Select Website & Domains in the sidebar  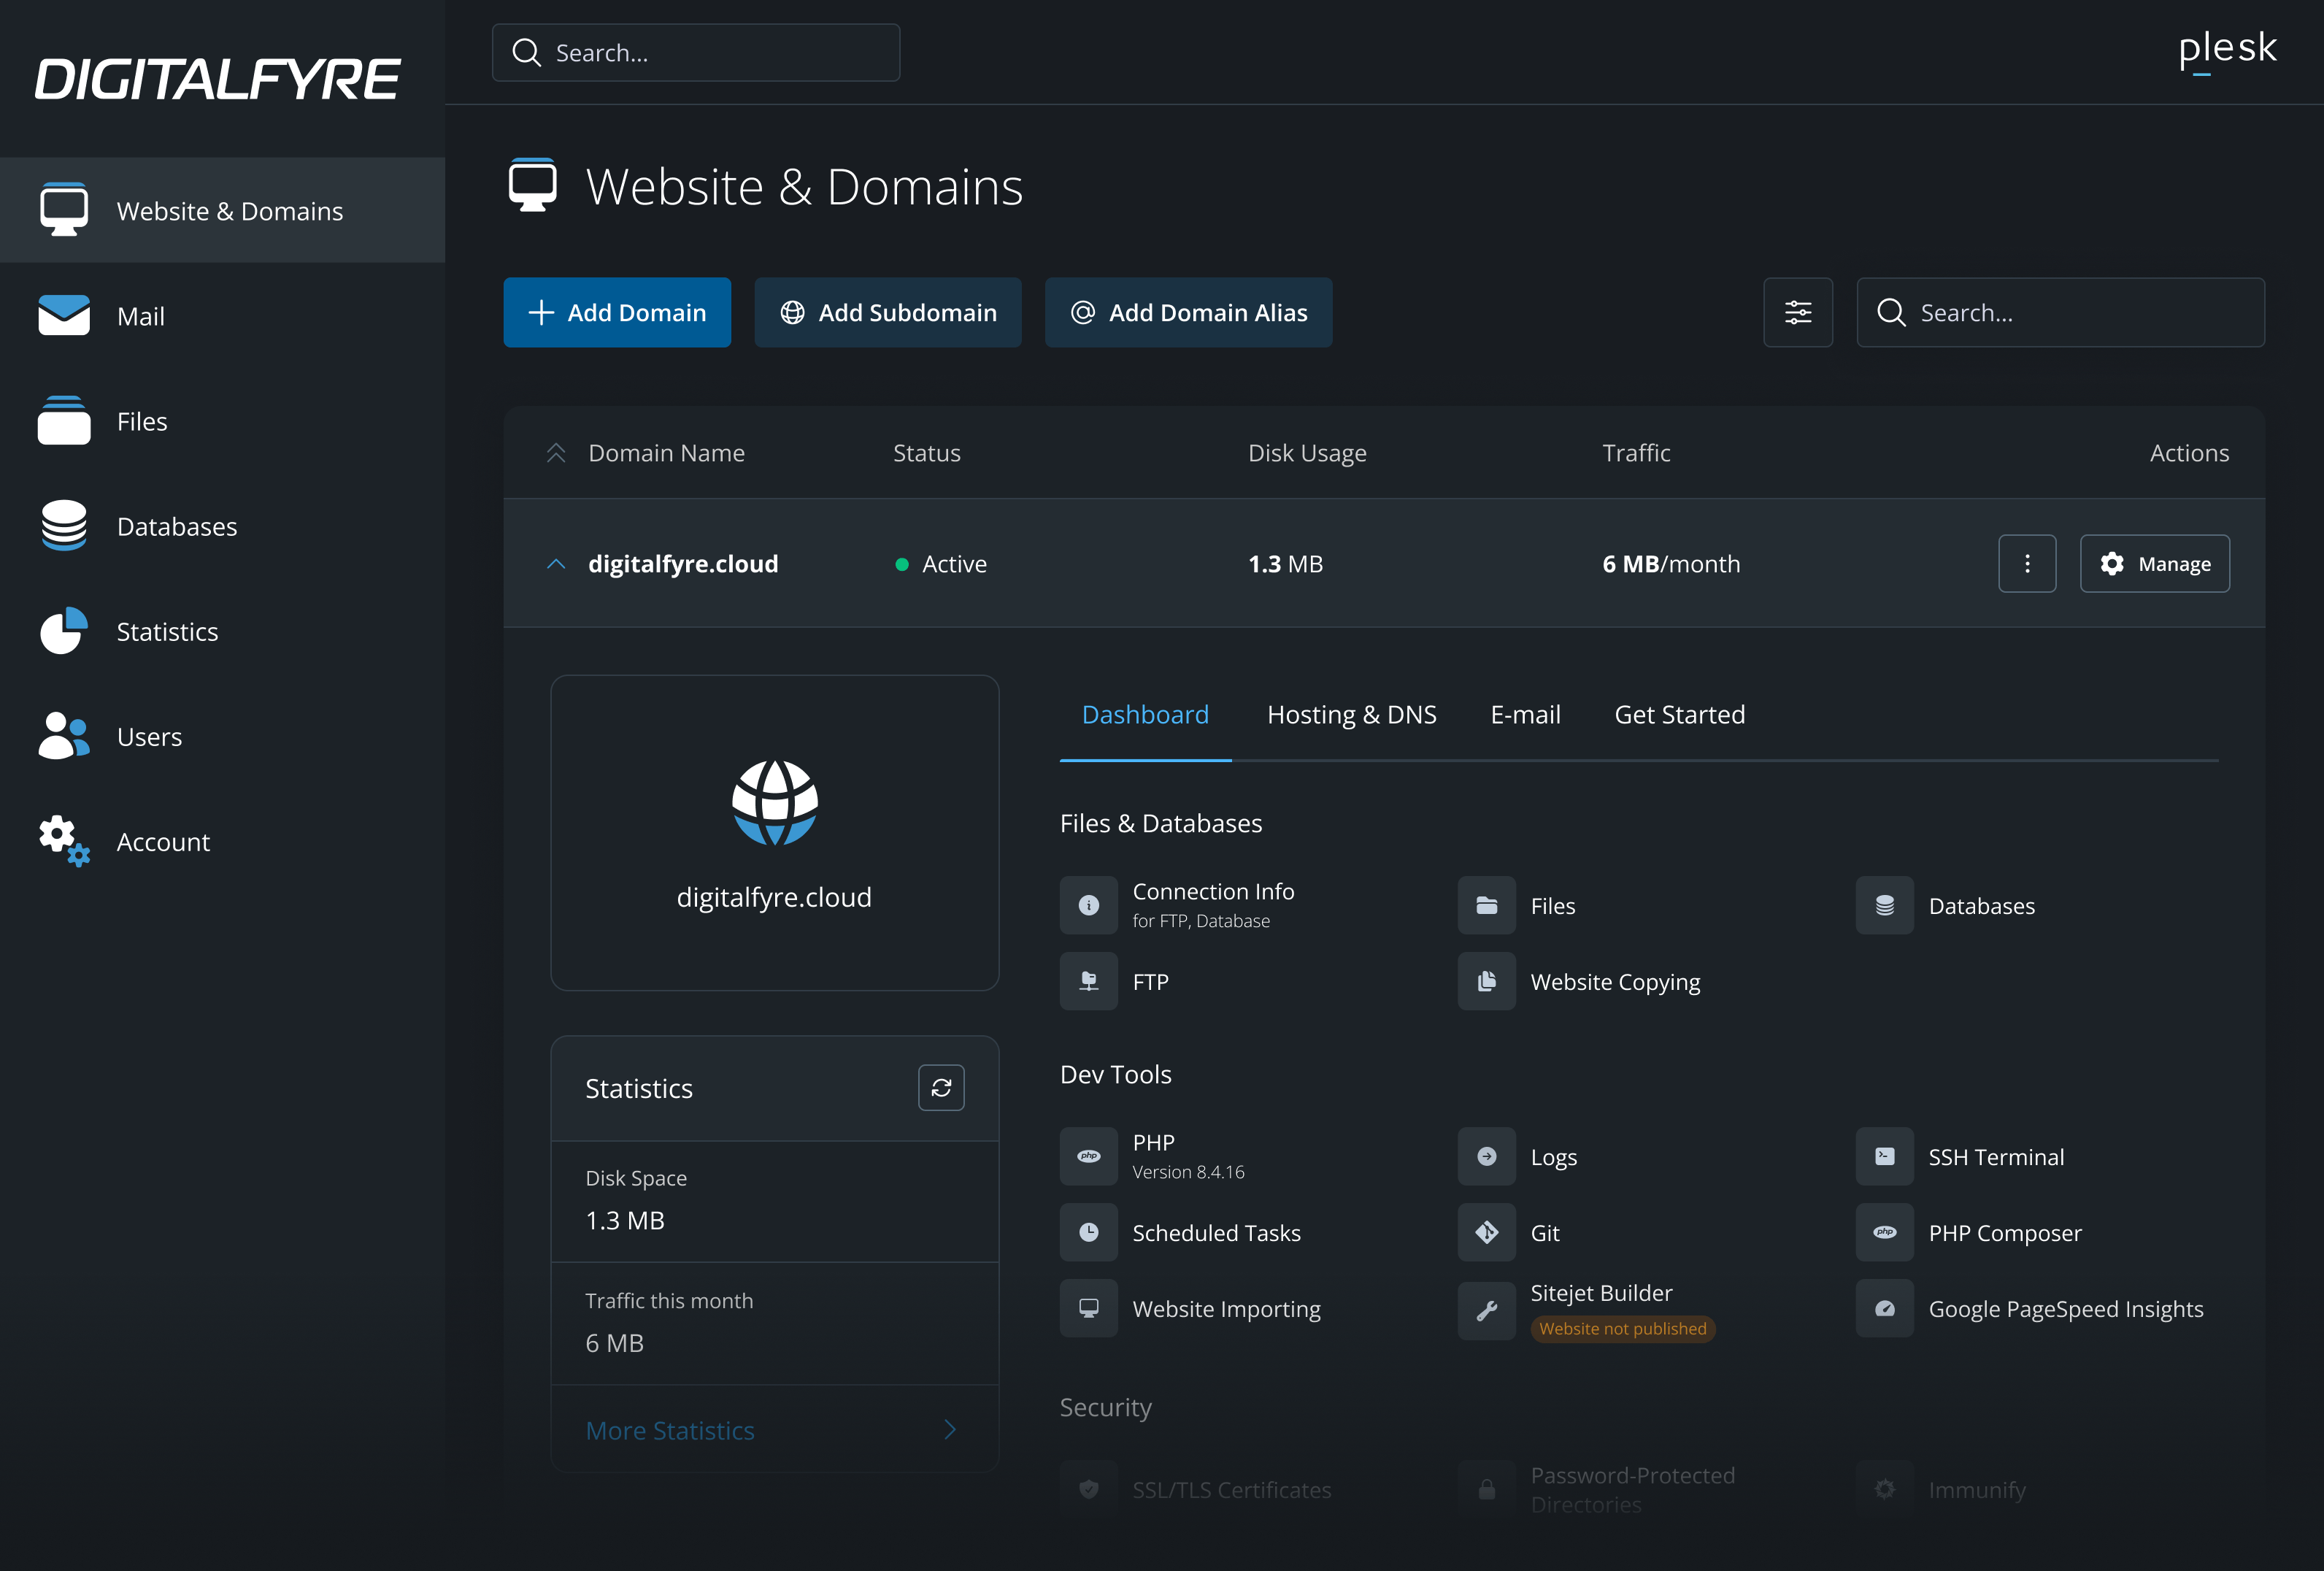point(222,210)
